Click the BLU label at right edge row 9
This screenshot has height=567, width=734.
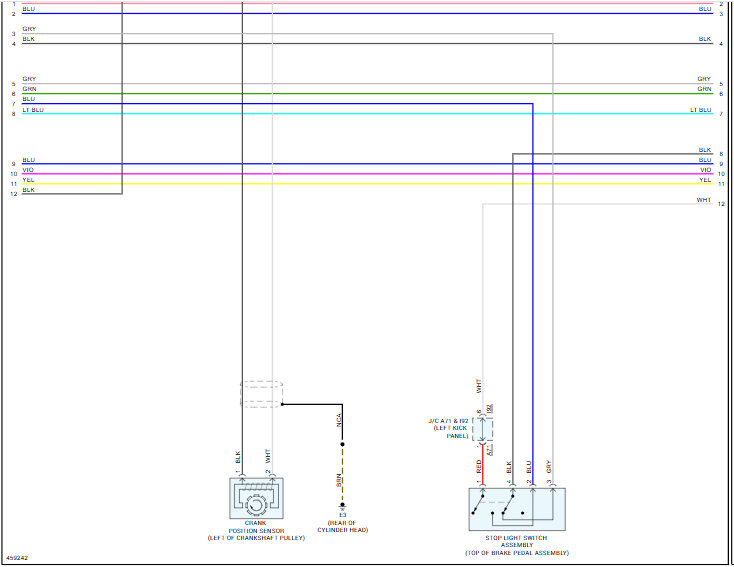[705, 160]
